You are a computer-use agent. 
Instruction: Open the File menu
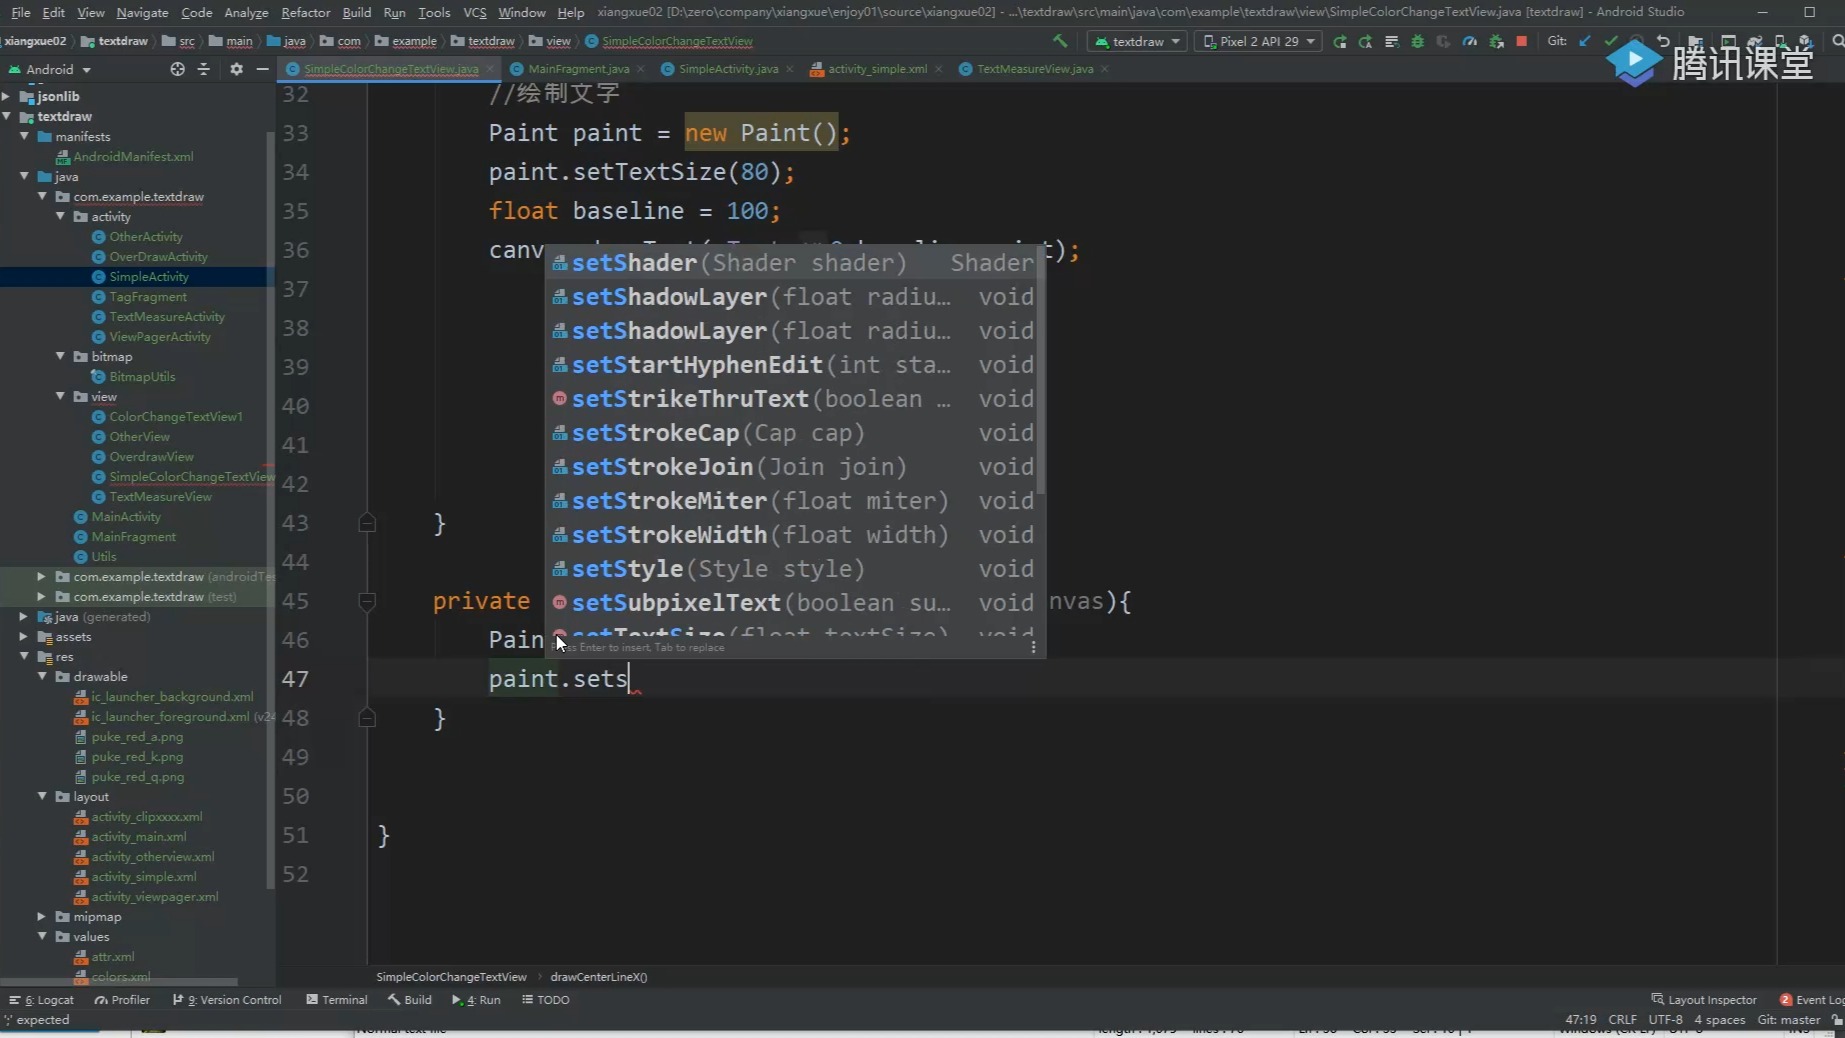[x=20, y=12]
